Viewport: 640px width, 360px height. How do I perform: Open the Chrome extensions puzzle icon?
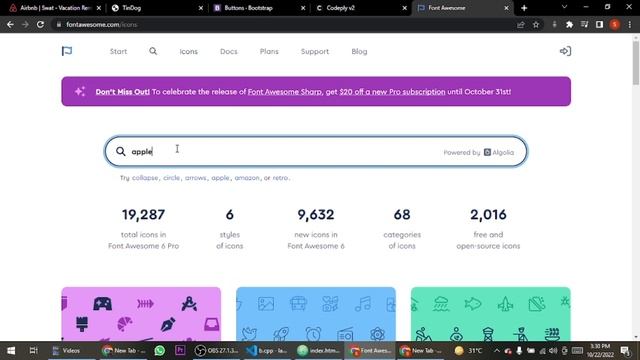[x=569, y=25]
